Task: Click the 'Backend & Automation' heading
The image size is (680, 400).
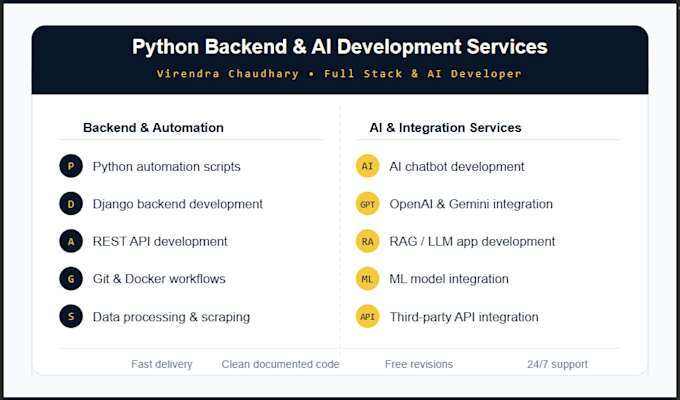Action: pos(154,128)
